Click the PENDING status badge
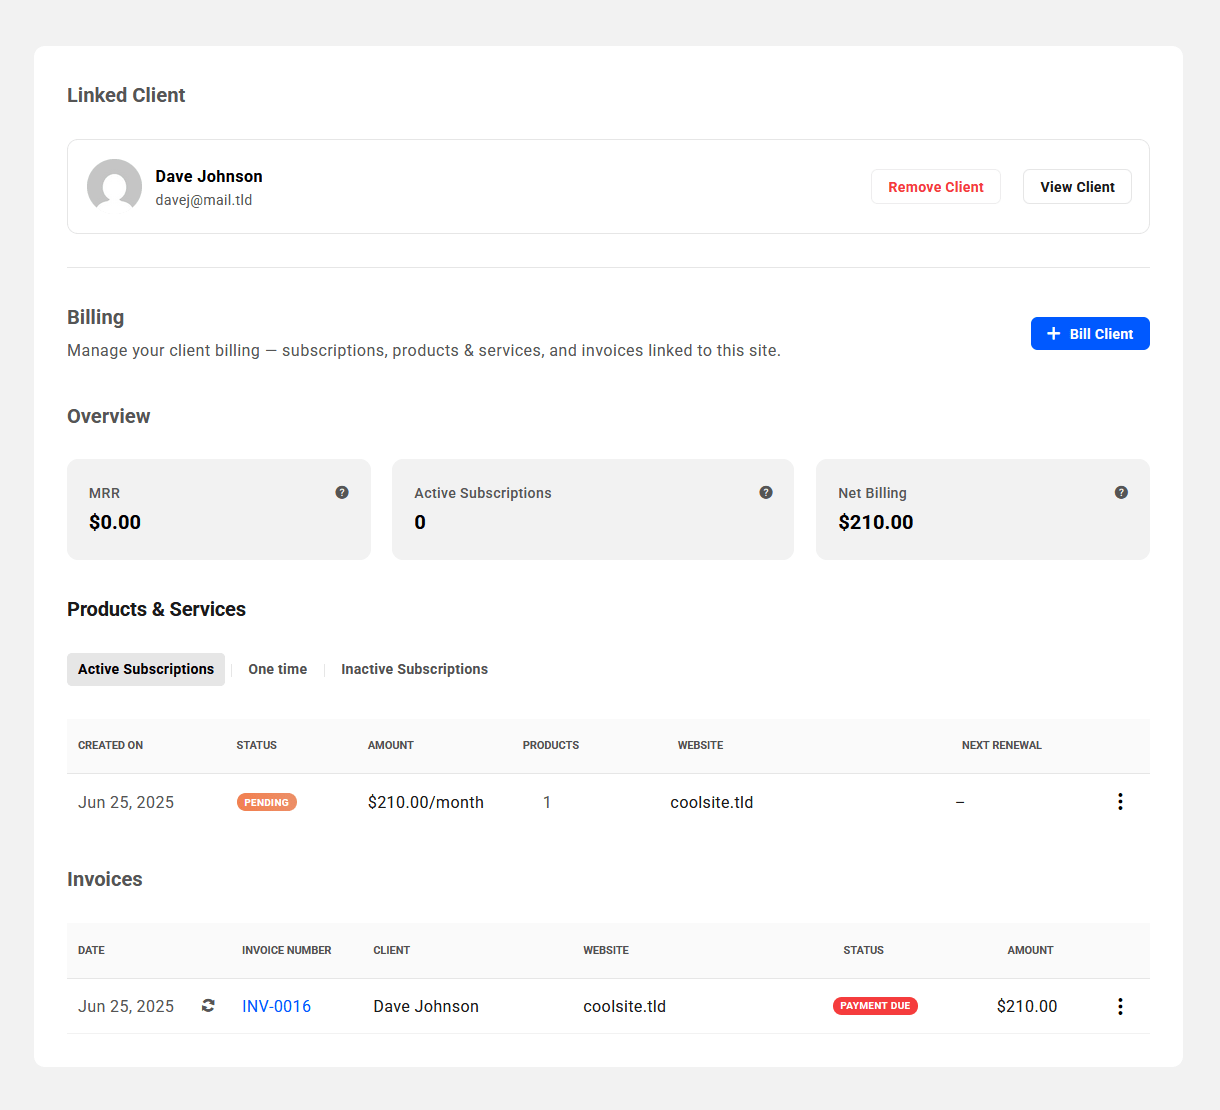The image size is (1220, 1110). click(266, 801)
